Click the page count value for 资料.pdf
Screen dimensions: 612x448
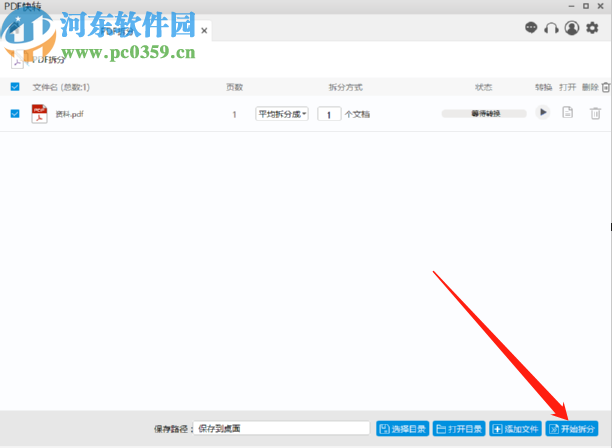pyautogui.click(x=235, y=114)
